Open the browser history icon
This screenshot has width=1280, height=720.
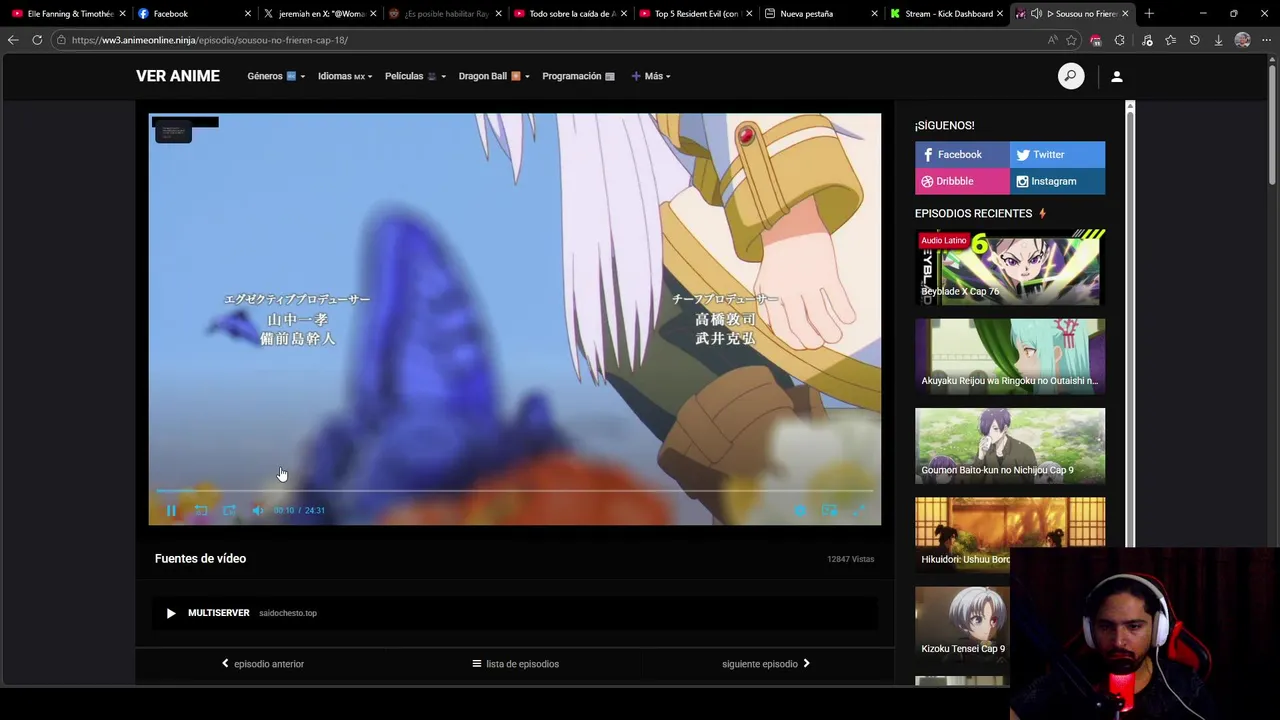[1194, 40]
